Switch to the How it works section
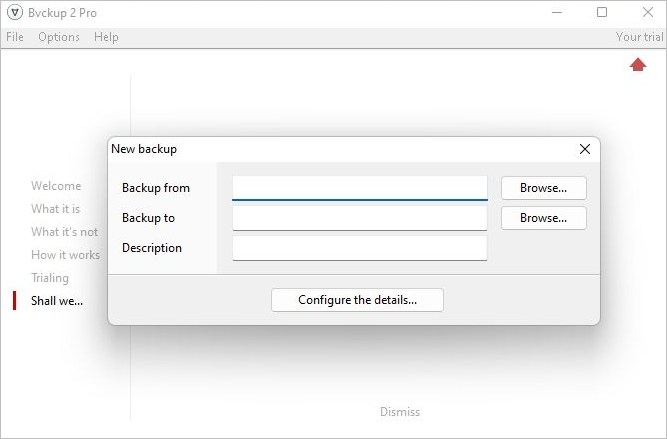This screenshot has height=439, width=667. pos(65,255)
